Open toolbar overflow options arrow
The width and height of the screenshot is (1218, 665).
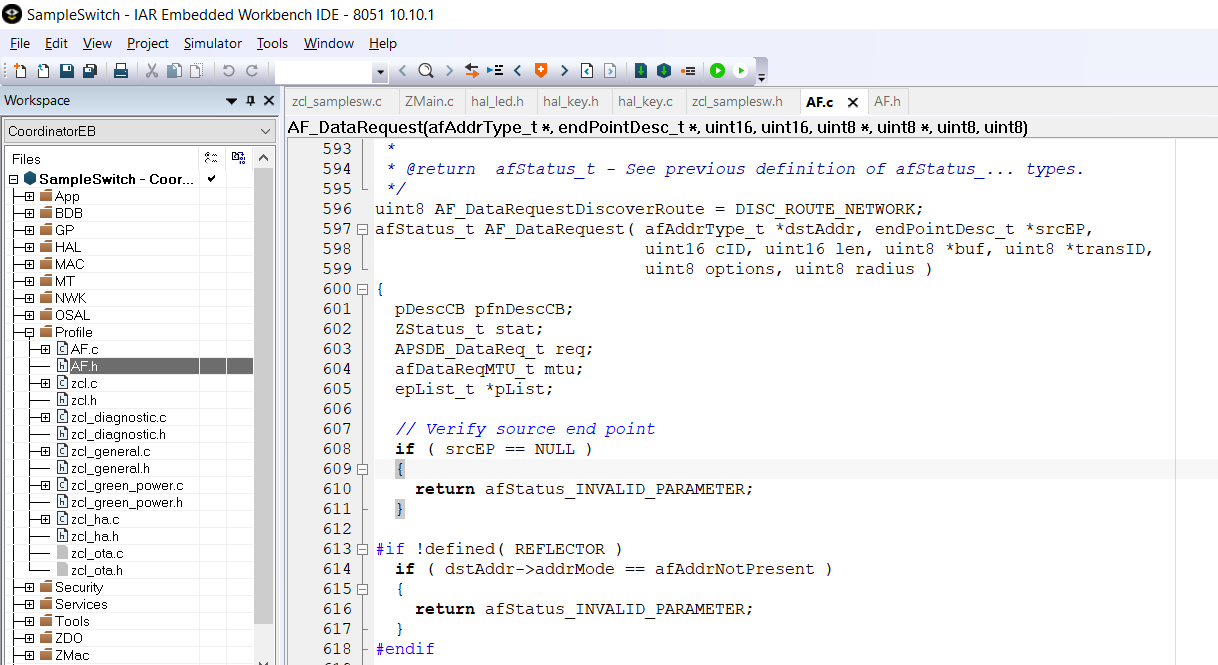[x=761, y=76]
